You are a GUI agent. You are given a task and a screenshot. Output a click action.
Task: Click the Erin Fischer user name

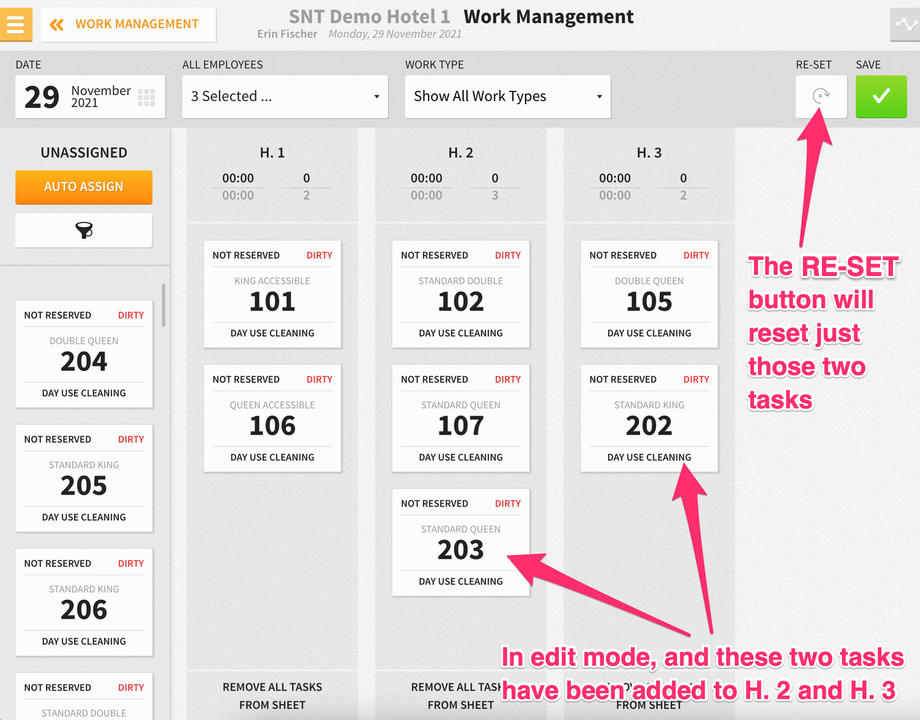[287, 34]
